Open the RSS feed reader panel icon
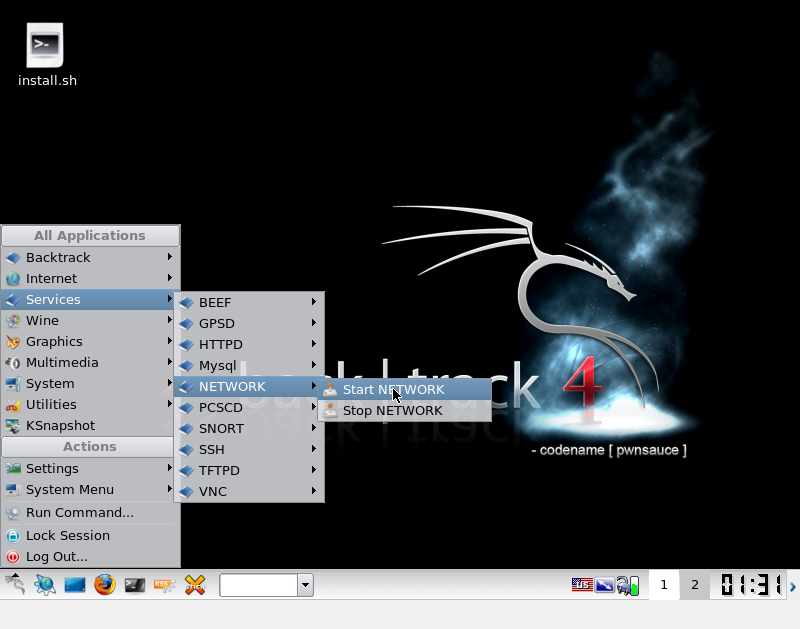This screenshot has width=800, height=629. click(164, 585)
